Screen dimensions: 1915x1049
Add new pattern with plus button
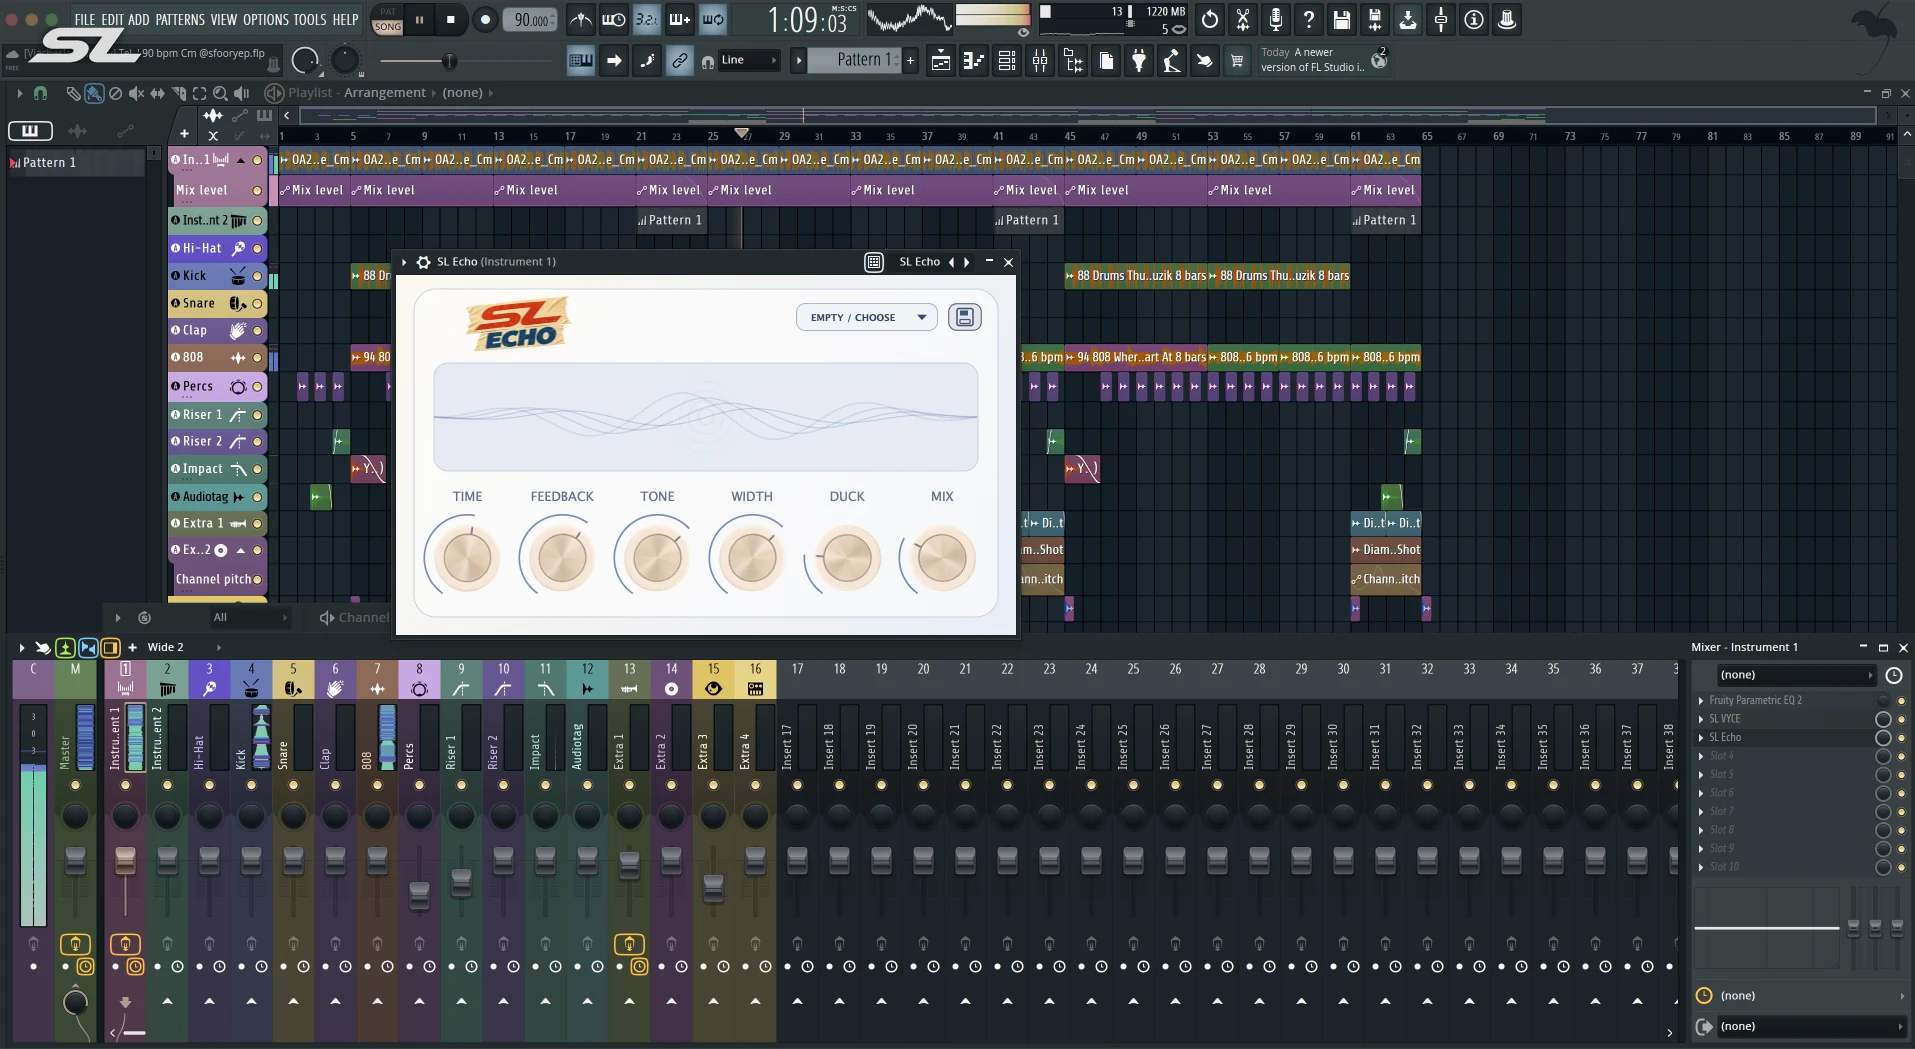pyautogui.click(x=910, y=60)
